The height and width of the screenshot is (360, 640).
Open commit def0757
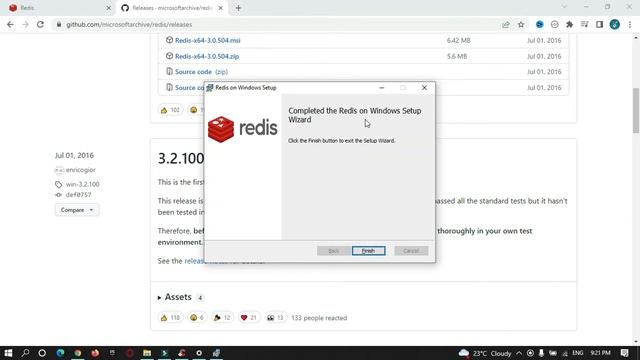(x=78, y=195)
